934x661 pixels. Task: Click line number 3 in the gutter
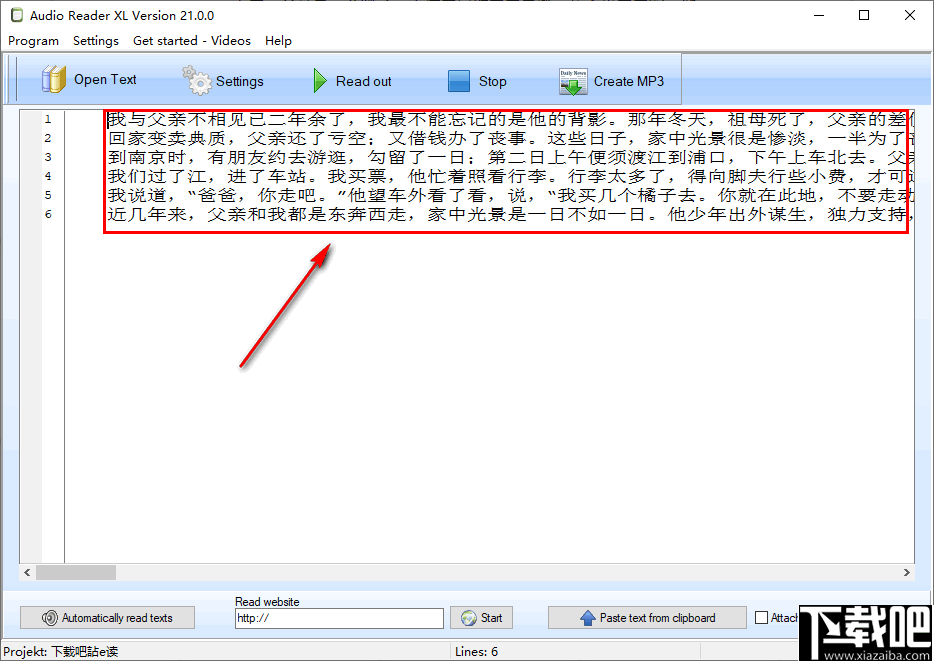click(48, 157)
